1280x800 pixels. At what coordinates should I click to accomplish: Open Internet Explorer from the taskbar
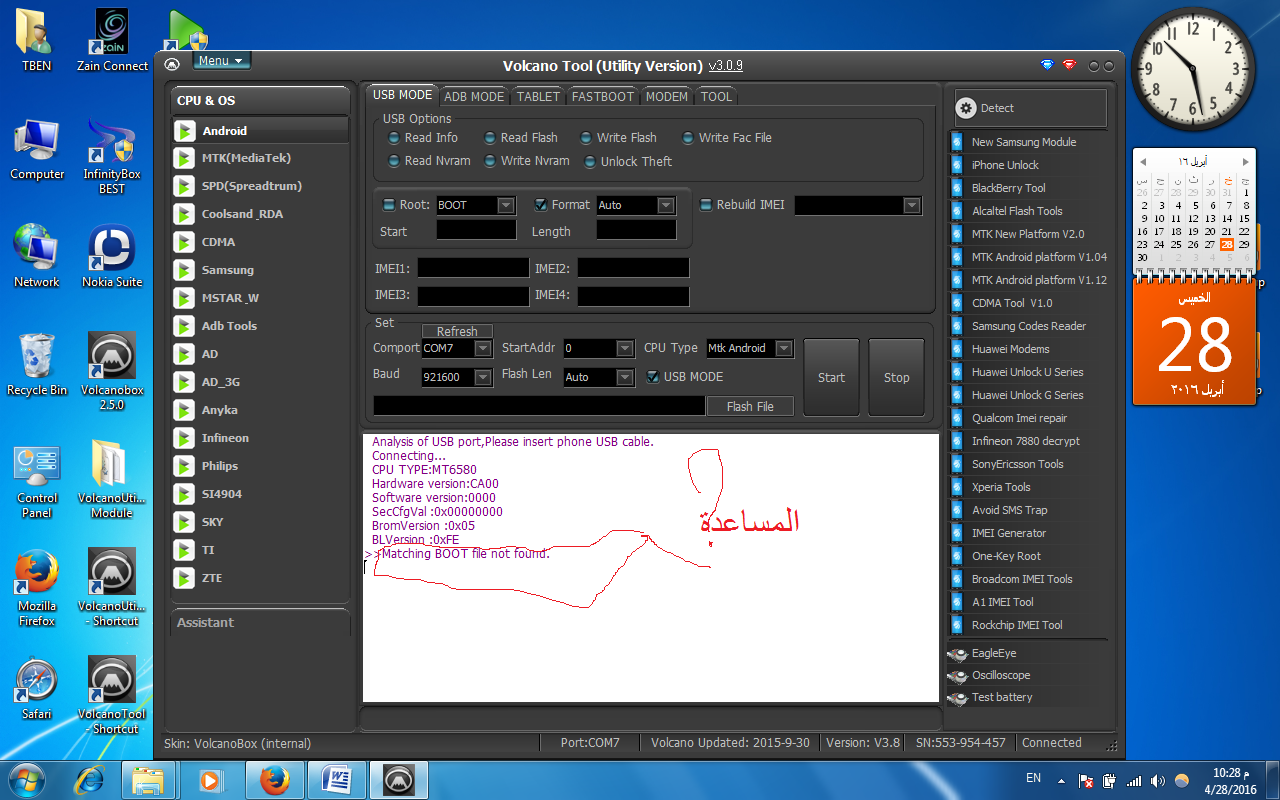click(x=90, y=780)
